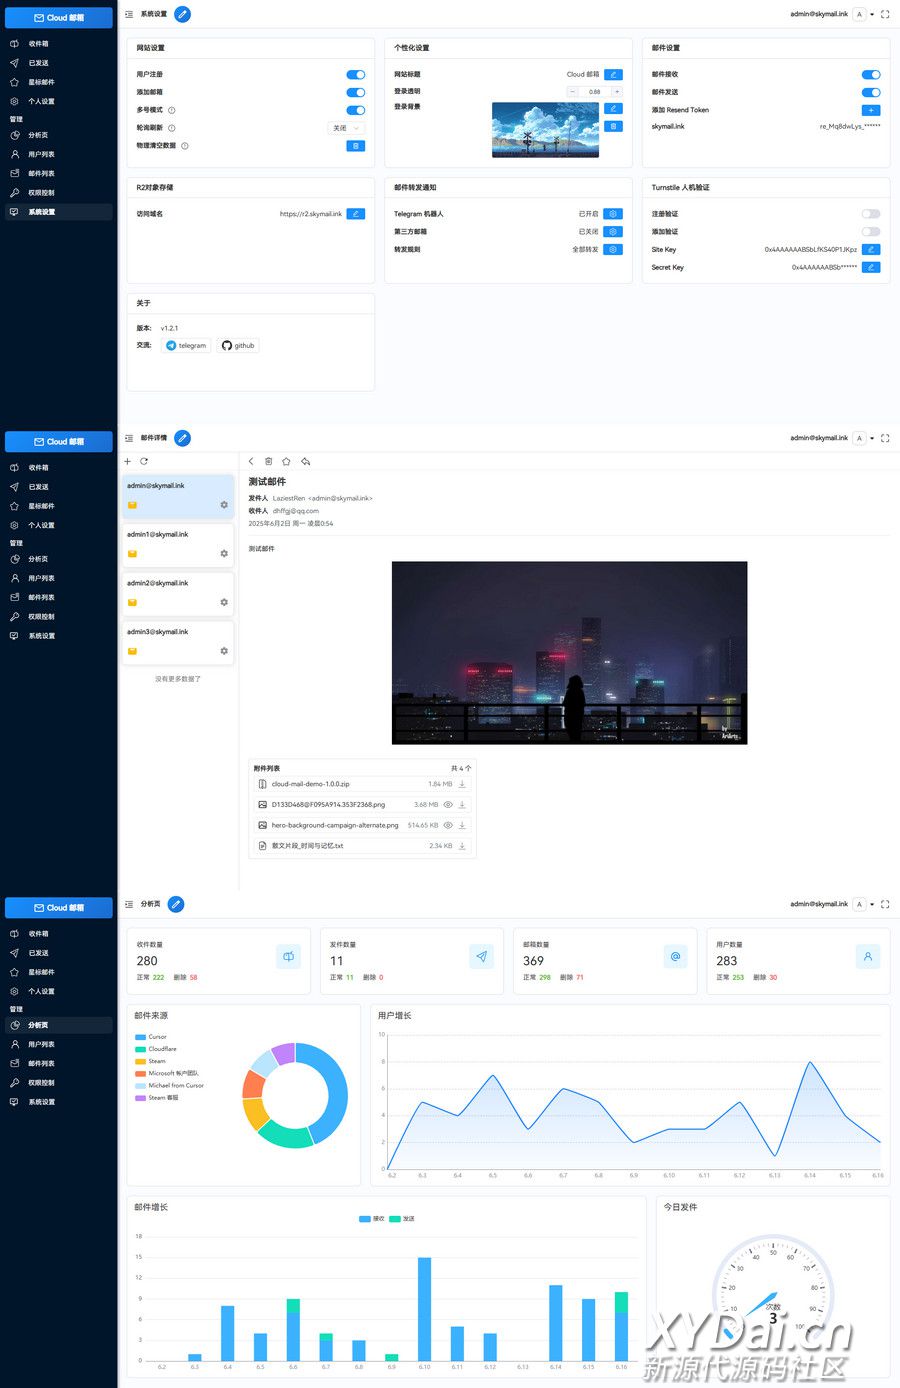Select the admin1@skymail.ink account card

(x=178, y=544)
